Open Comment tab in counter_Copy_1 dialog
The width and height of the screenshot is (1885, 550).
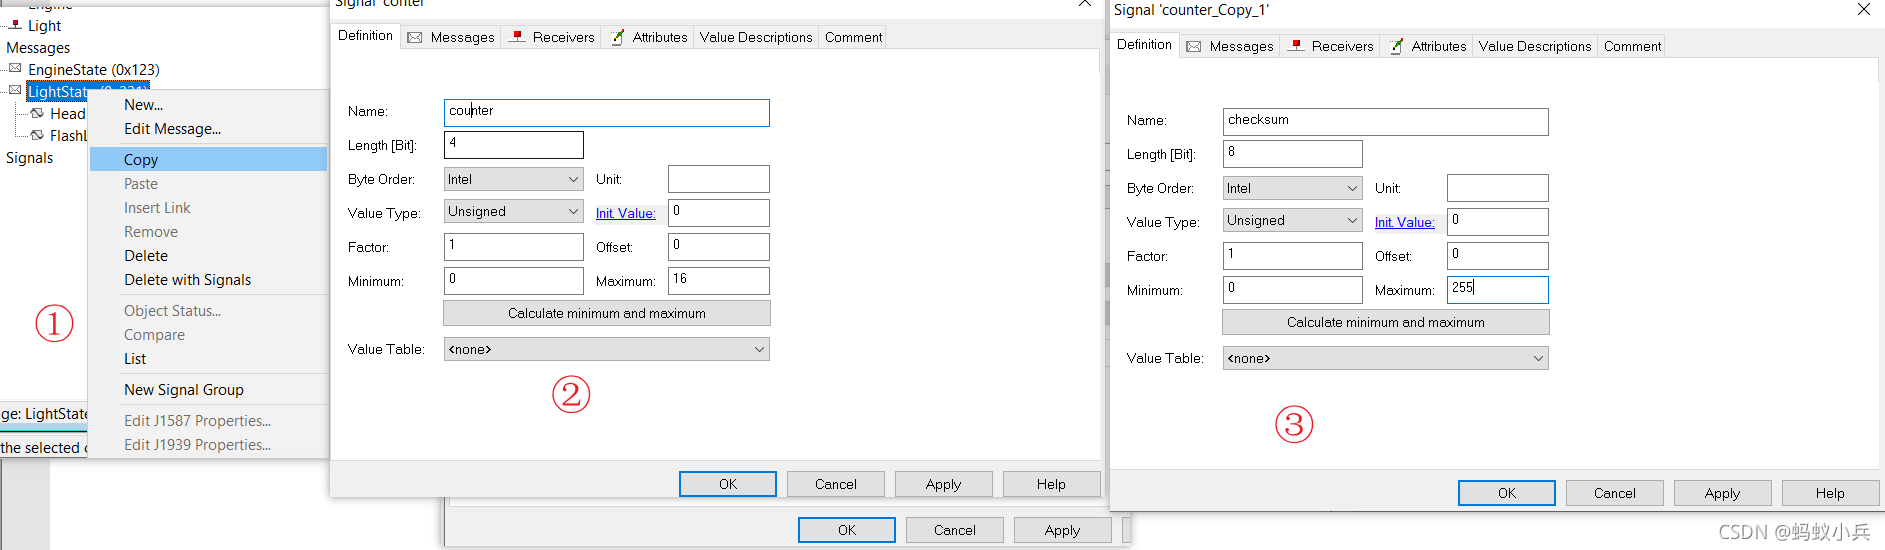1632,46
